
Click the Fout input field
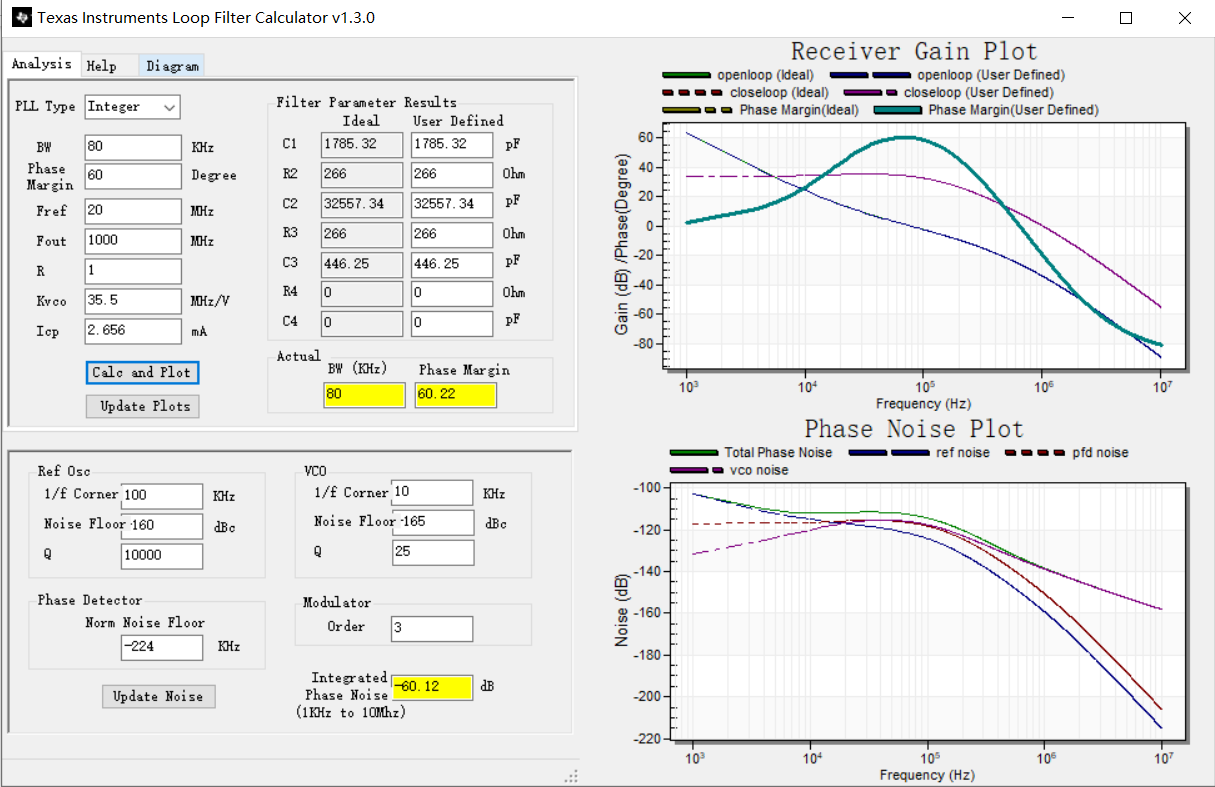click(x=133, y=241)
